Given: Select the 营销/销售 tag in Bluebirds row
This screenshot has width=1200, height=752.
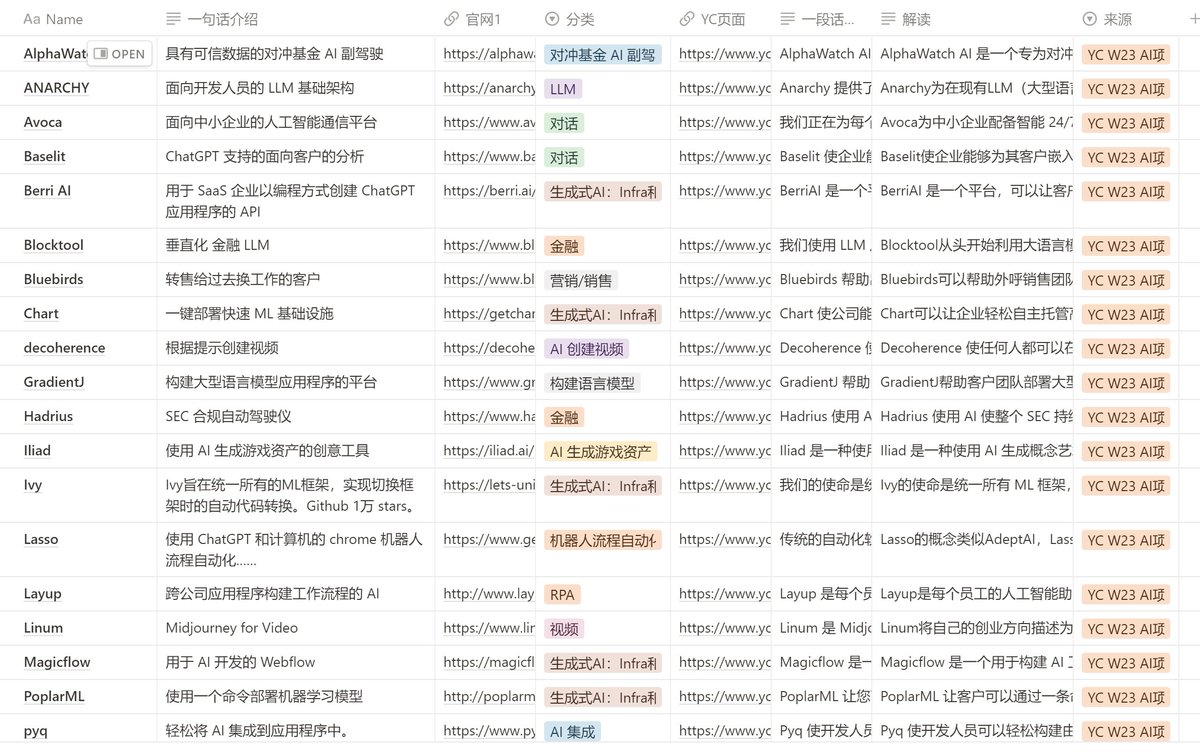Looking at the screenshot, I should tap(581, 280).
